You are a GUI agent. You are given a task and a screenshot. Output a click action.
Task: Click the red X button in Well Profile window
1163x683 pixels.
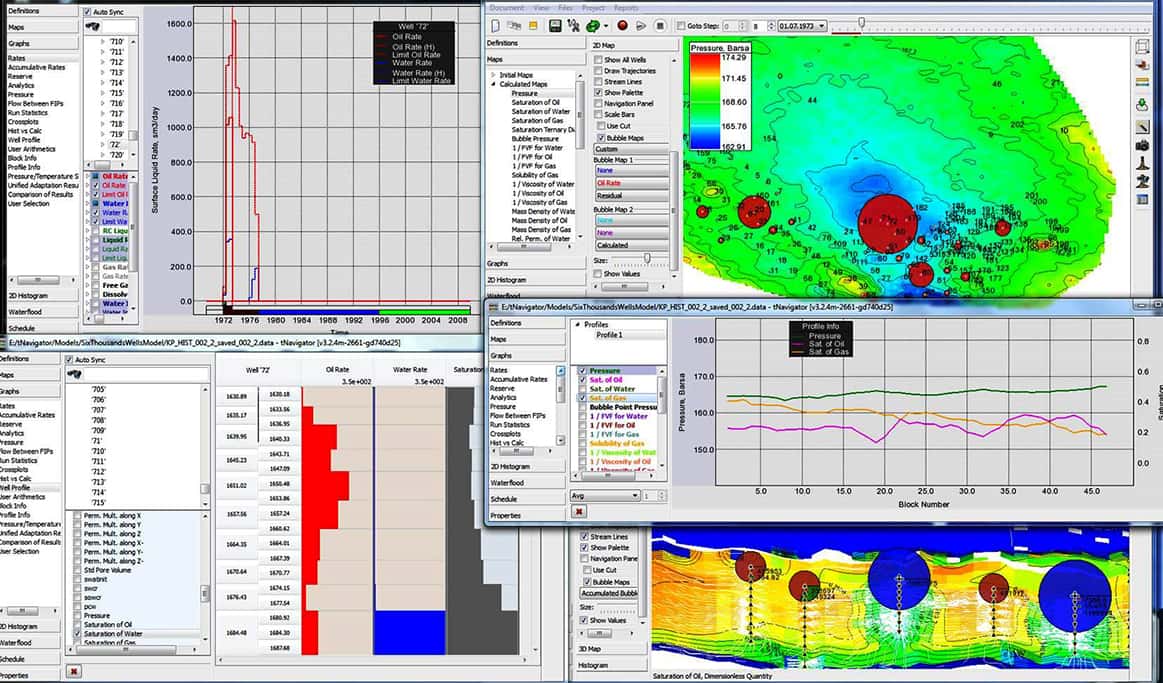tap(73, 671)
